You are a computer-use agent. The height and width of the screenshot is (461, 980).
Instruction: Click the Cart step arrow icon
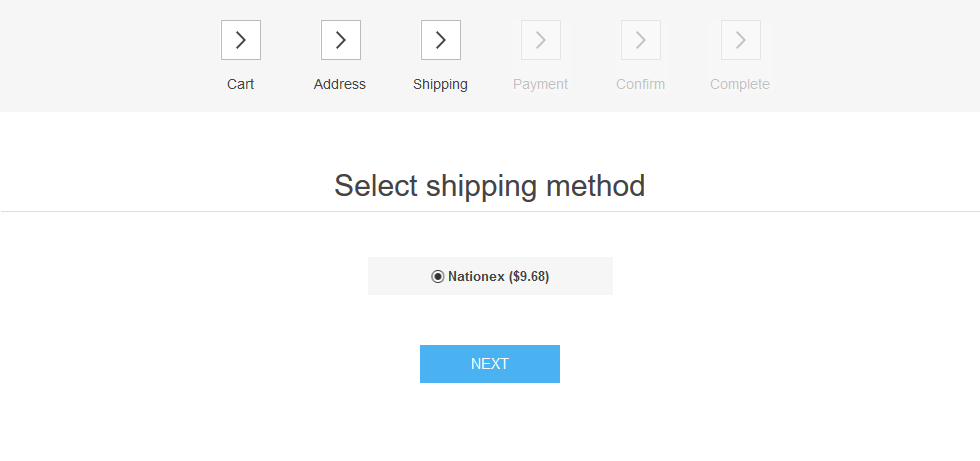pos(241,40)
